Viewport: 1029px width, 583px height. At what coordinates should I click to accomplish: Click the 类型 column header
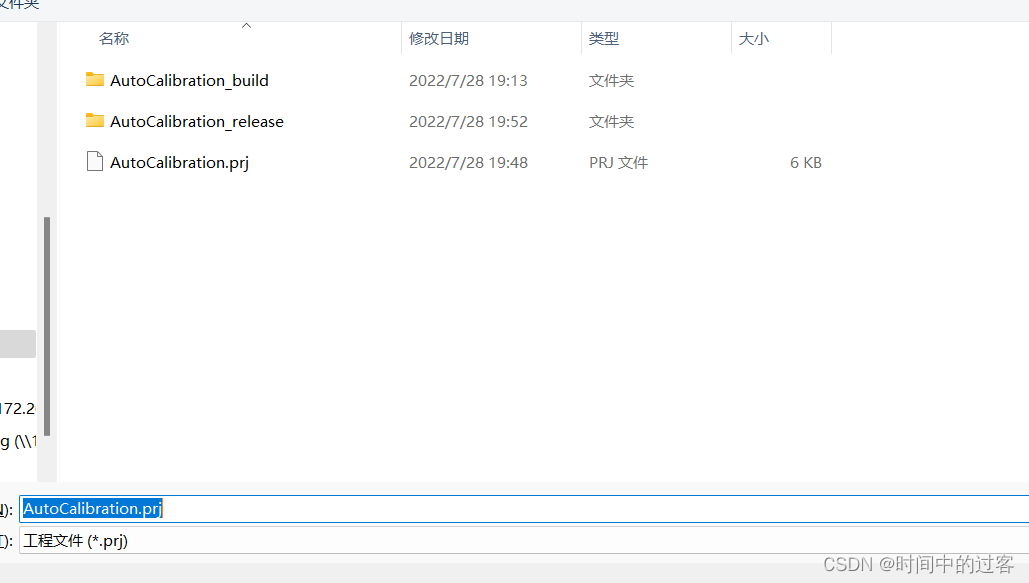603,38
